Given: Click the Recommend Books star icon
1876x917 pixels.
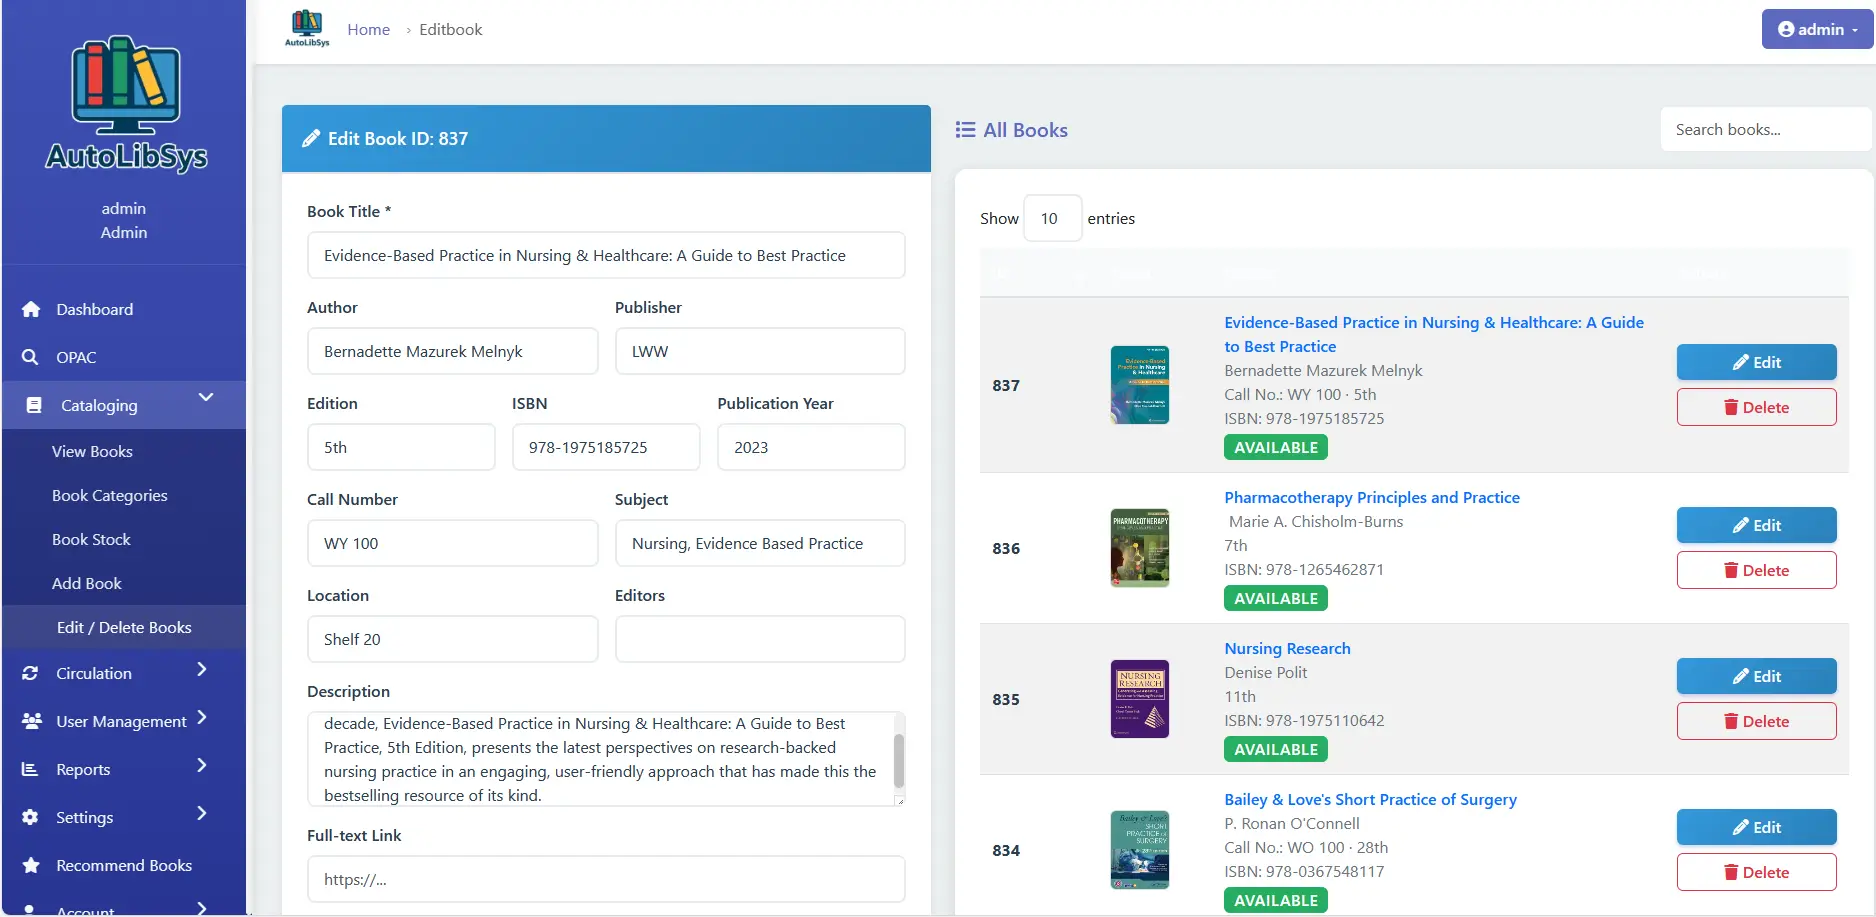Looking at the screenshot, I should click(31, 865).
